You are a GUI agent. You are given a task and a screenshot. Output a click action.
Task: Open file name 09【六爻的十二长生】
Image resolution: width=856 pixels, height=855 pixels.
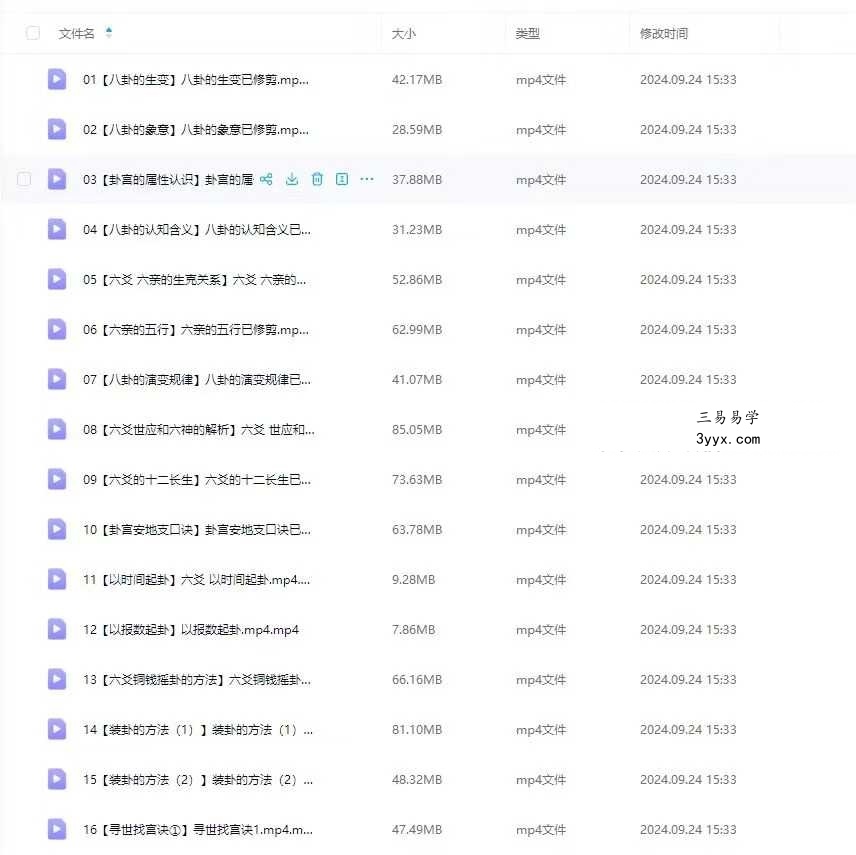tap(197, 480)
